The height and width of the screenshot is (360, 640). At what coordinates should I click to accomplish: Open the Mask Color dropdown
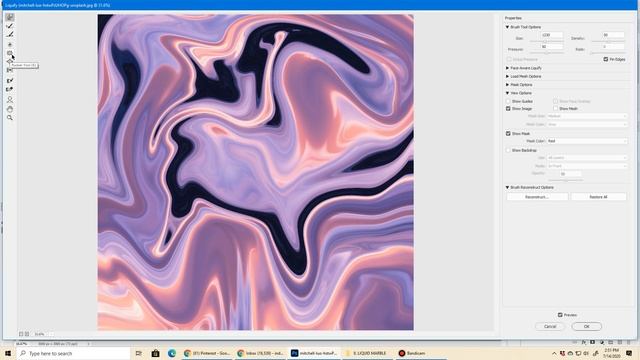coord(587,141)
